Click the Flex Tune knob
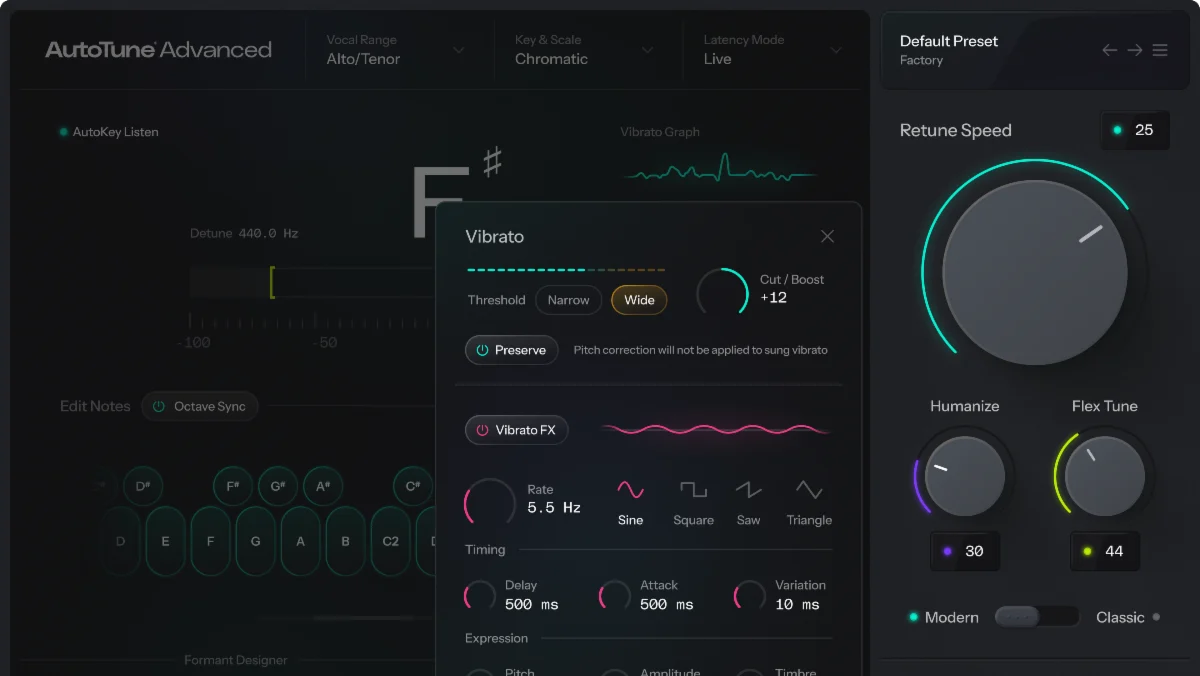 click(1105, 475)
